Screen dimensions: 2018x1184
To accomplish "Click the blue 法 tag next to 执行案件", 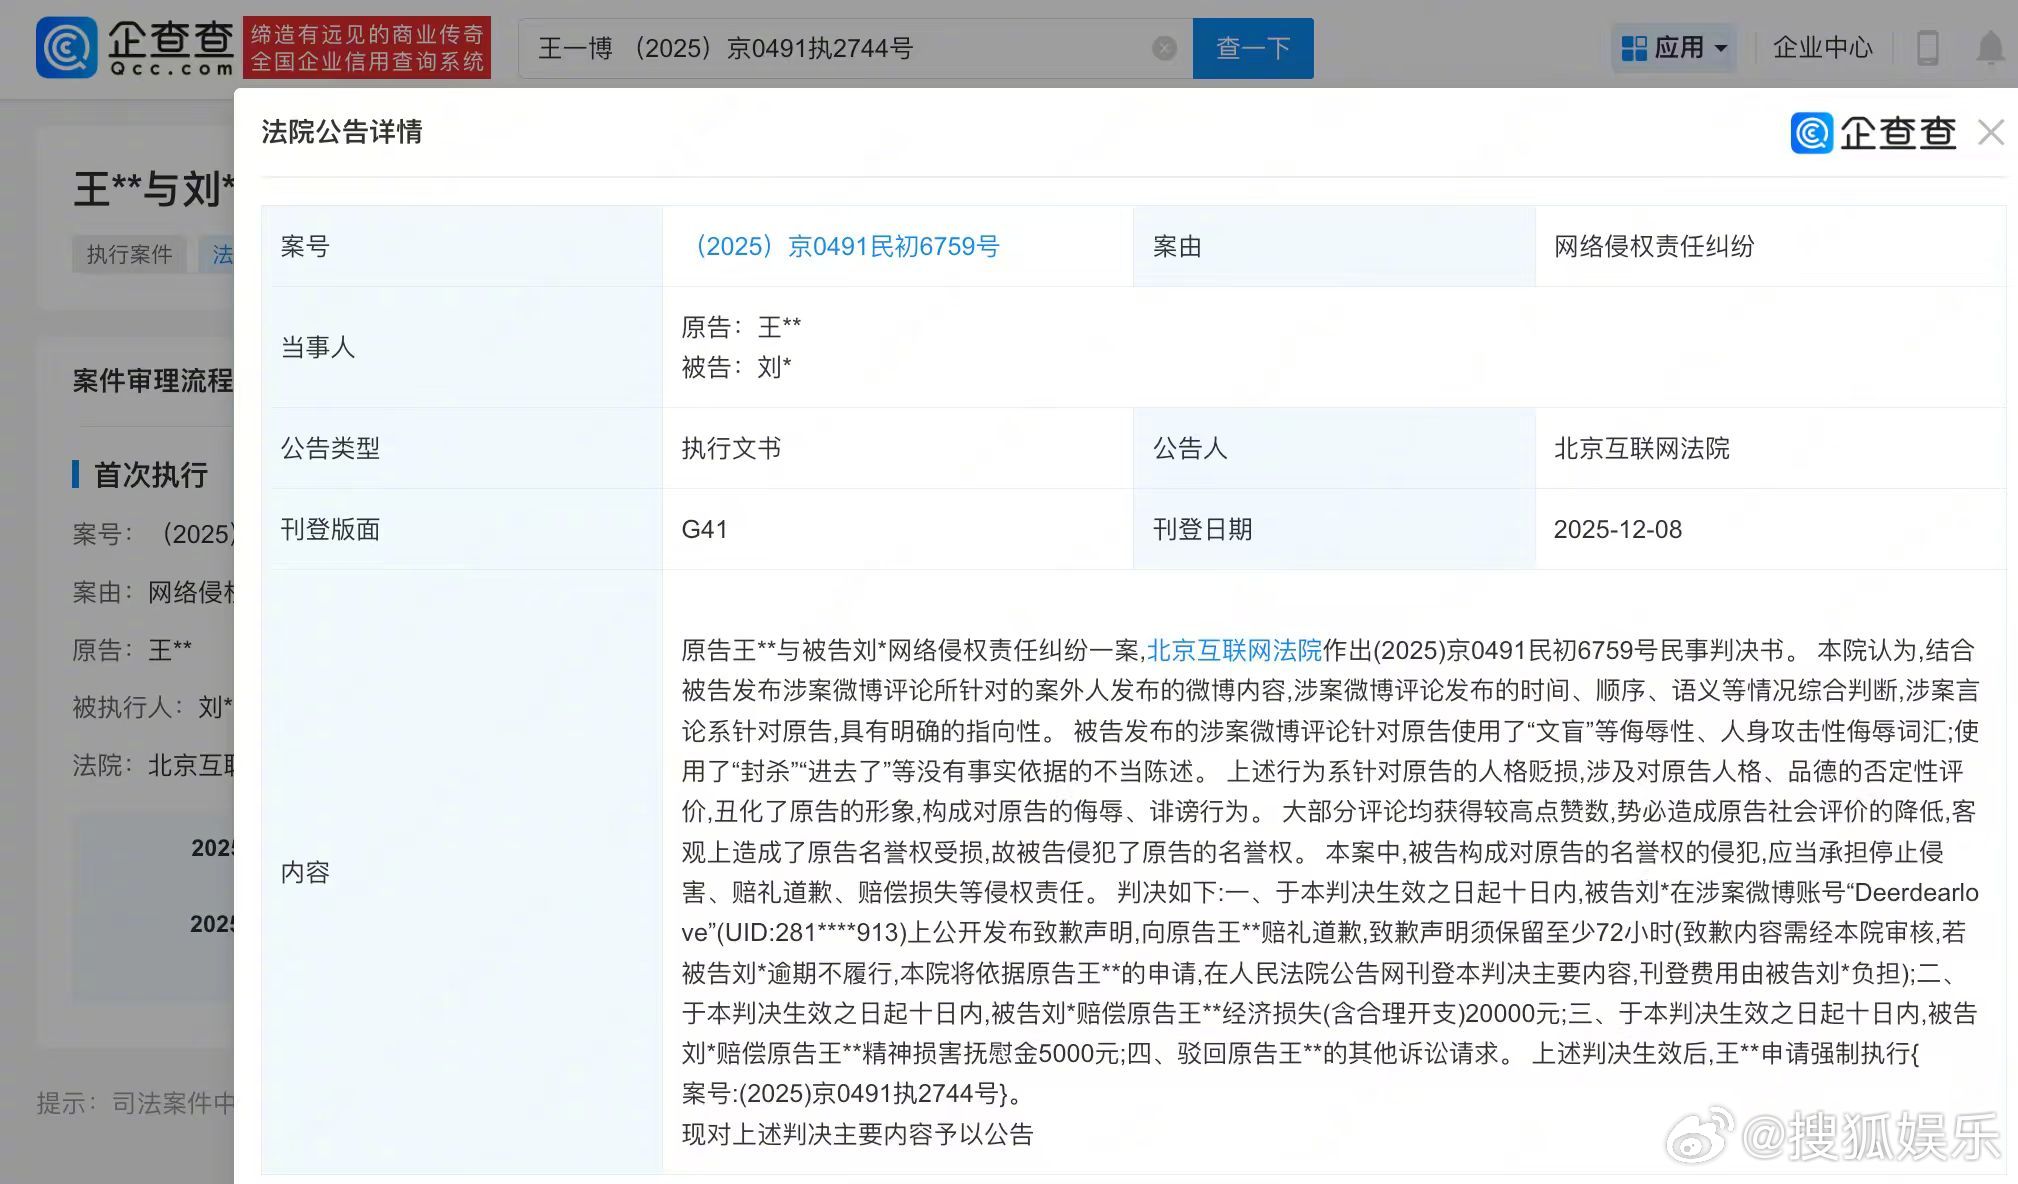I will click(221, 254).
